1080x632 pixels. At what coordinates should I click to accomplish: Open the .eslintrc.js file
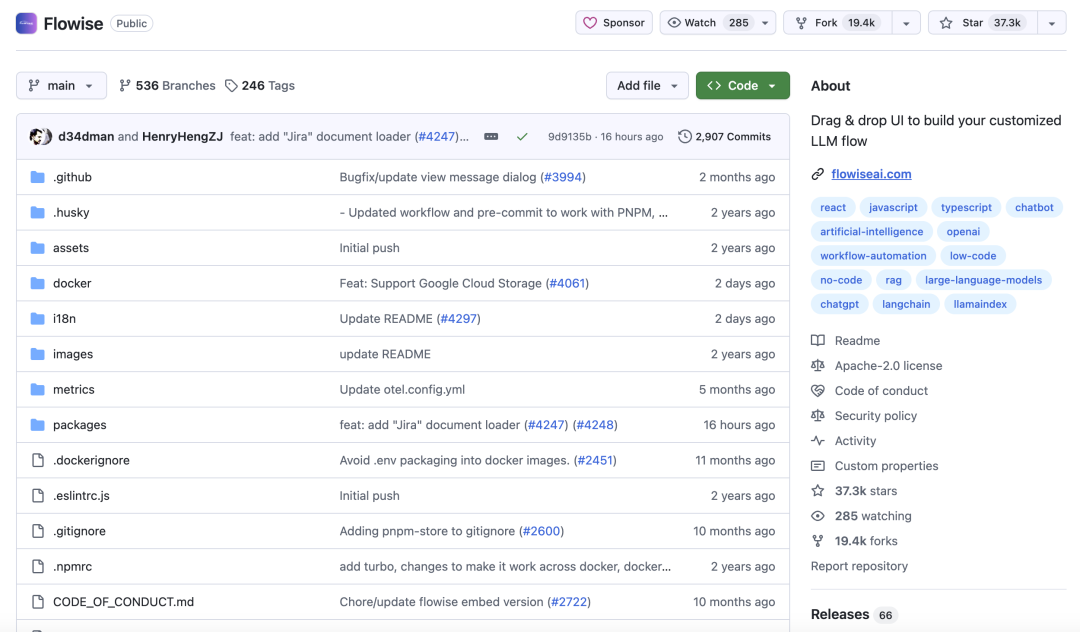click(x=81, y=496)
